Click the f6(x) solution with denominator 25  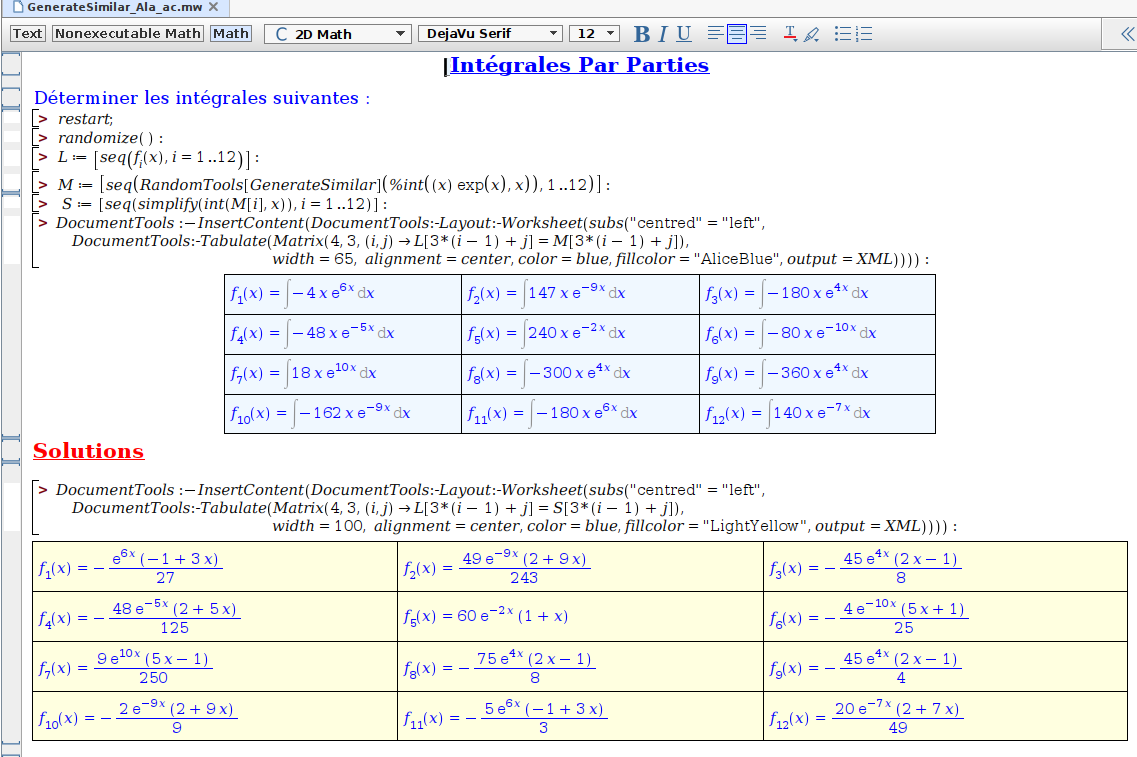click(x=946, y=617)
